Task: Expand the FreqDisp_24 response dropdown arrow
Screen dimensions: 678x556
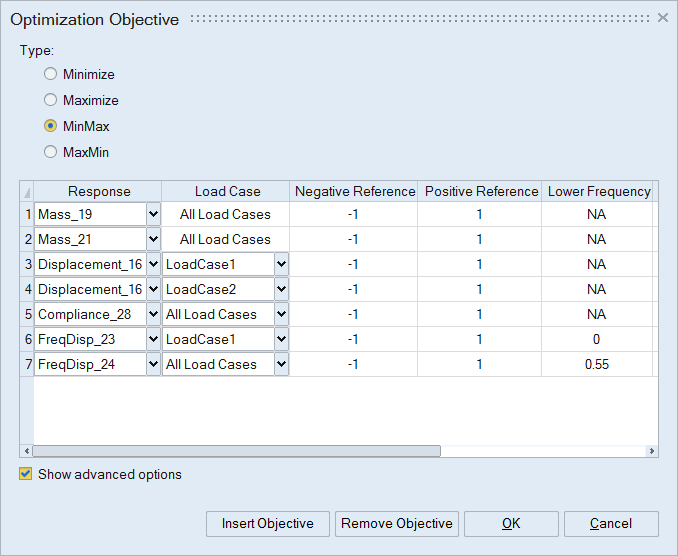Action: click(153, 364)
